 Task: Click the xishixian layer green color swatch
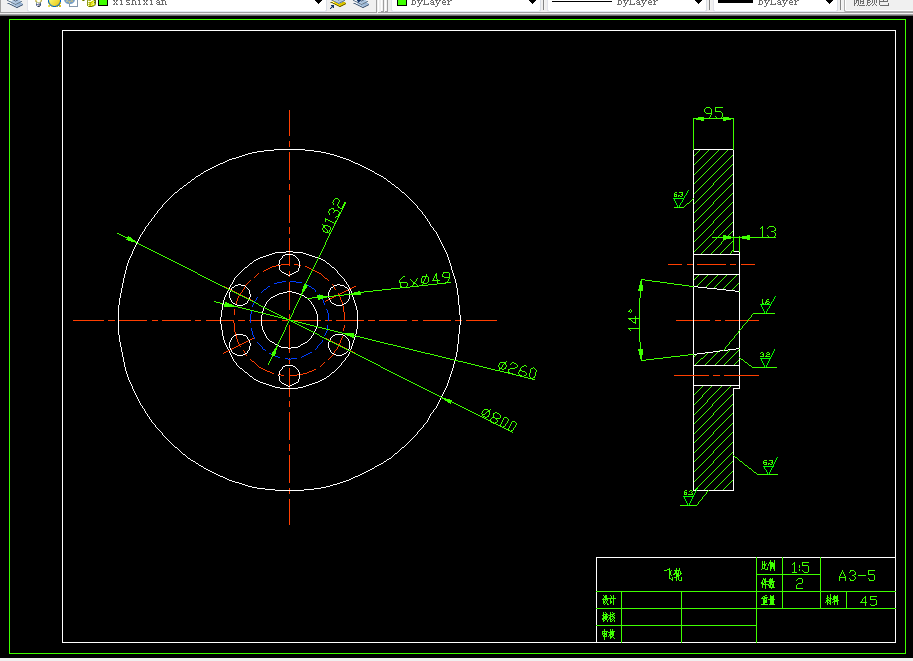[x=103, y=3]
